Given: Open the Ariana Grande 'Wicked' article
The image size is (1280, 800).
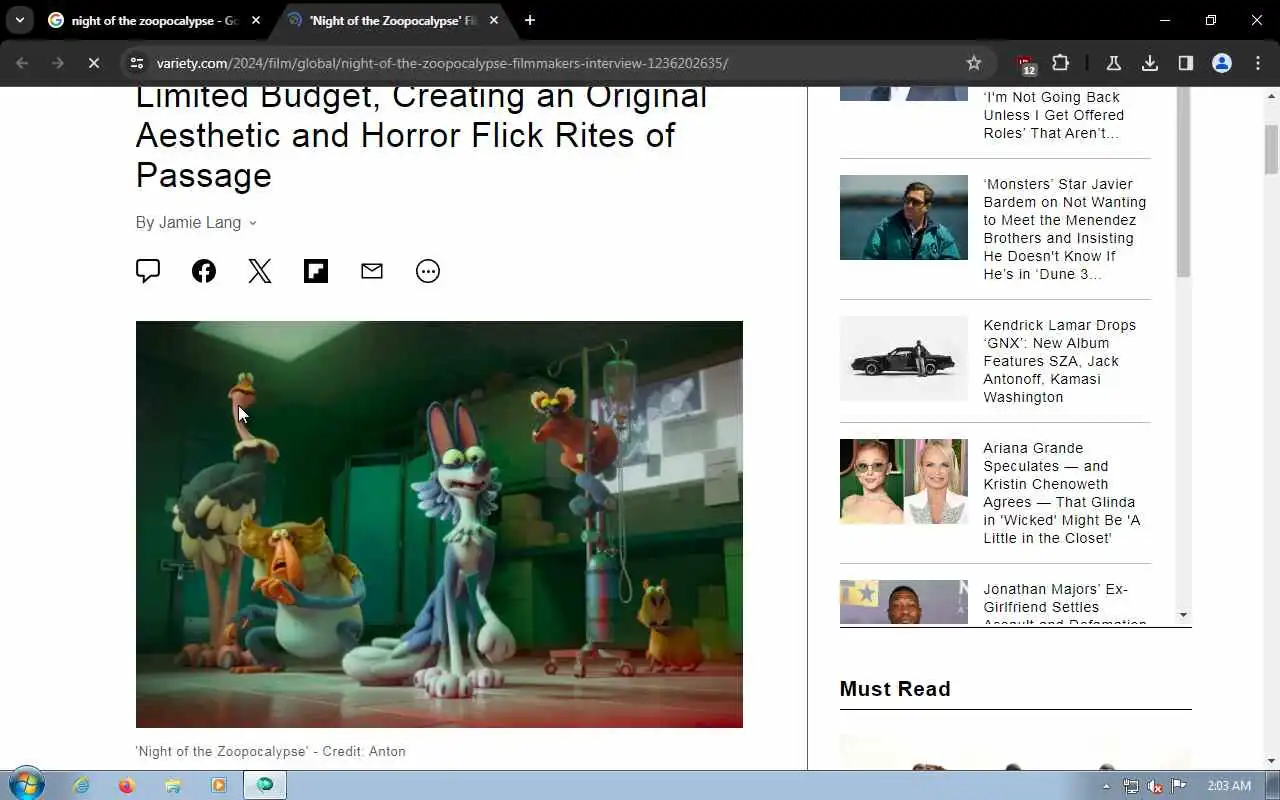Looking at the screenshot, I should click(1062, 493).
